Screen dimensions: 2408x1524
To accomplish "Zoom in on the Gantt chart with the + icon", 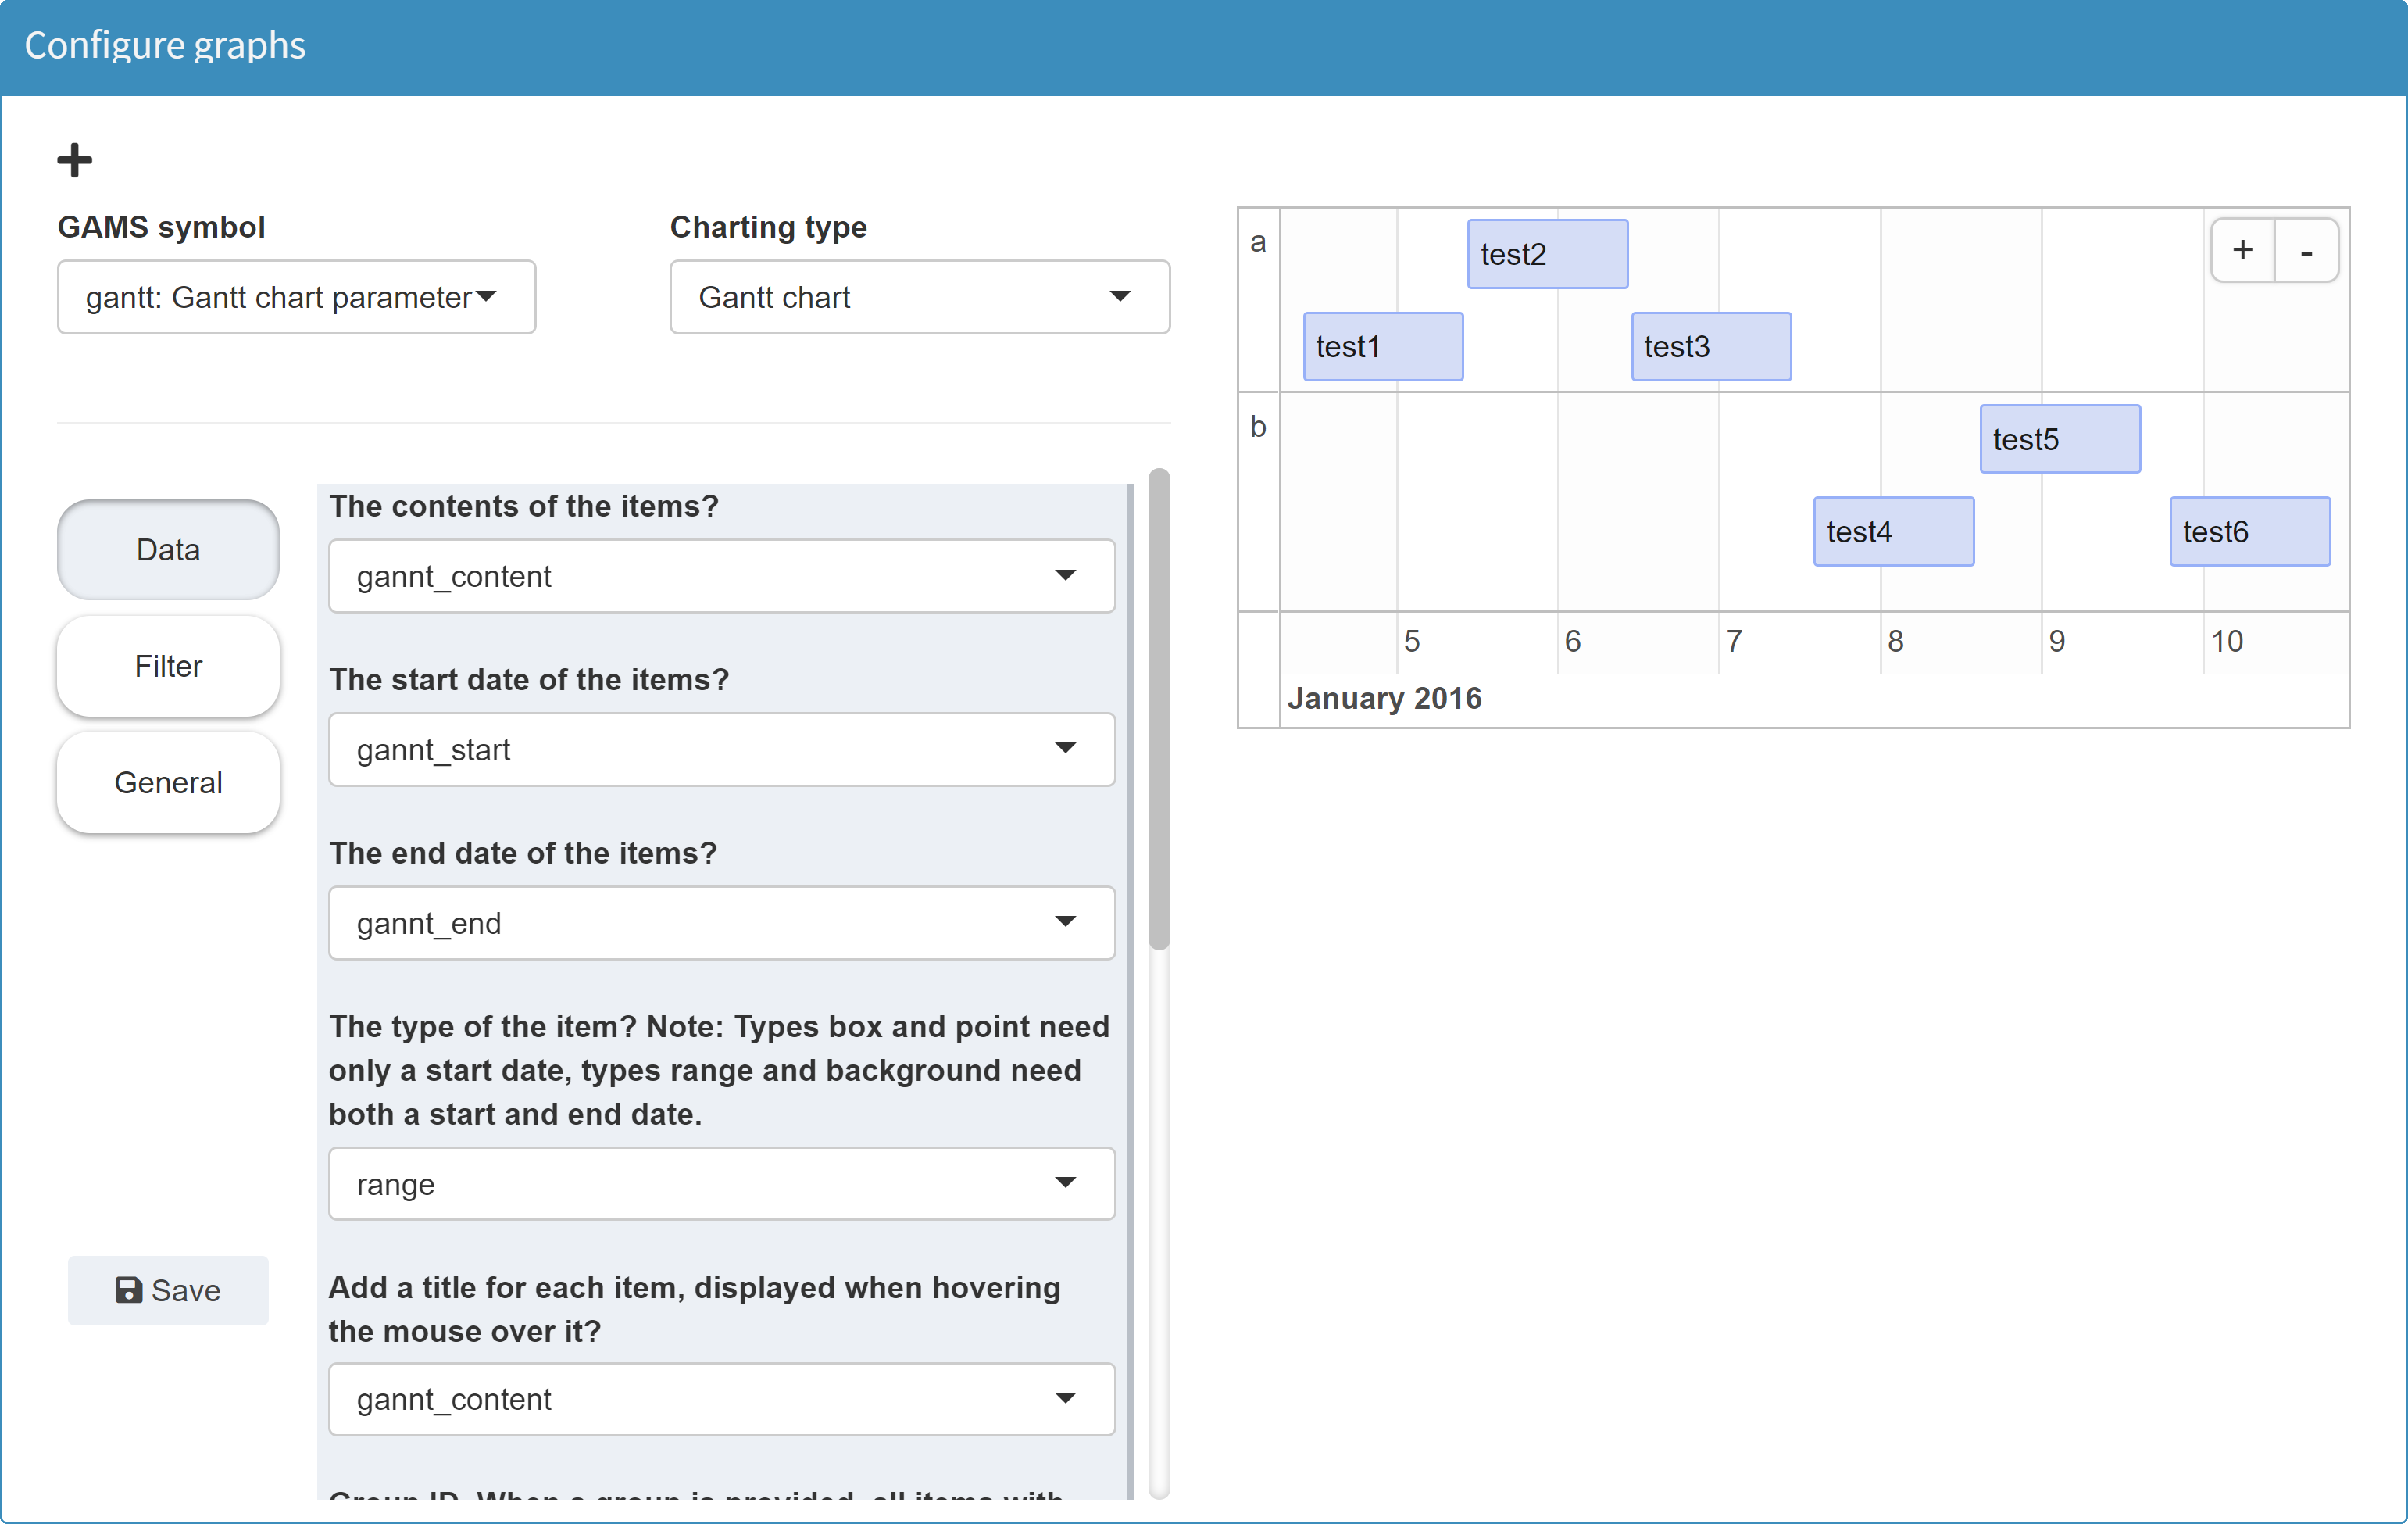I will tap(2243, 250).
